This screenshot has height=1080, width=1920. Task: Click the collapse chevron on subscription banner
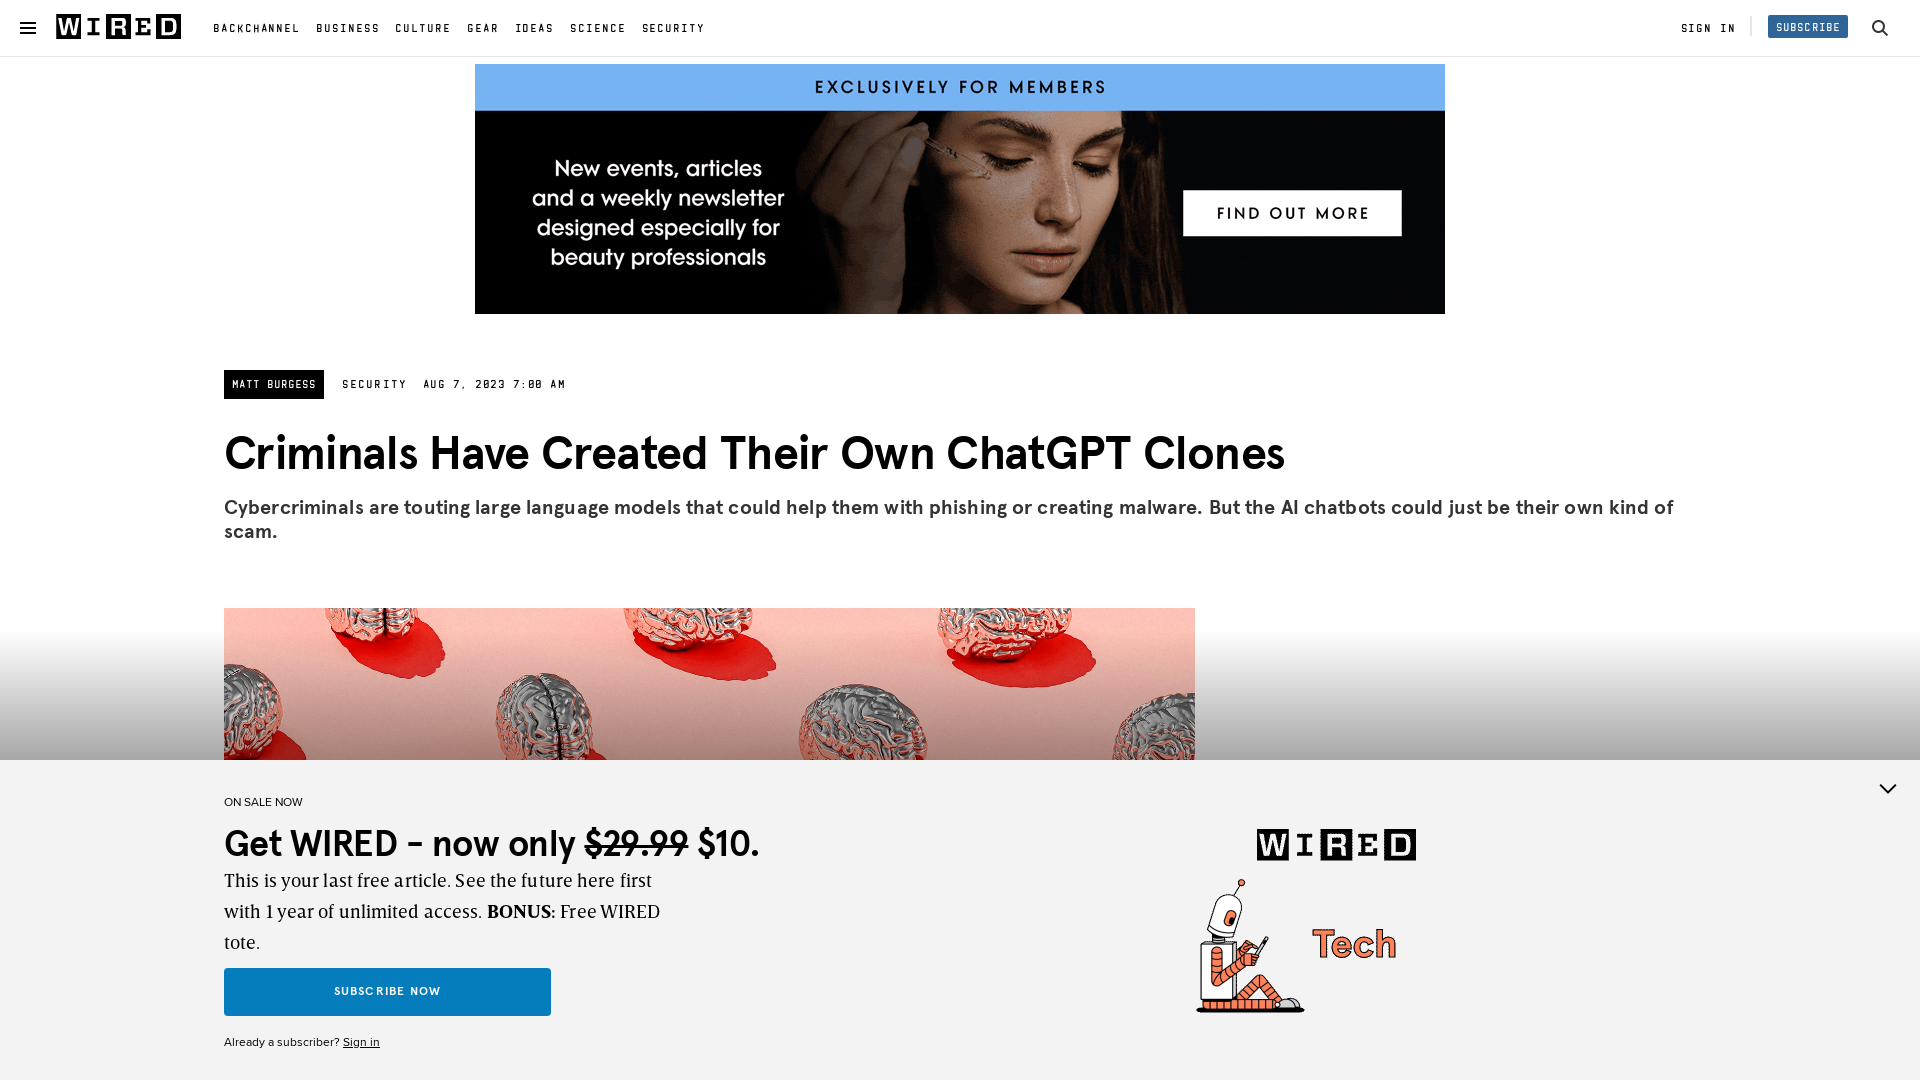1888,789
